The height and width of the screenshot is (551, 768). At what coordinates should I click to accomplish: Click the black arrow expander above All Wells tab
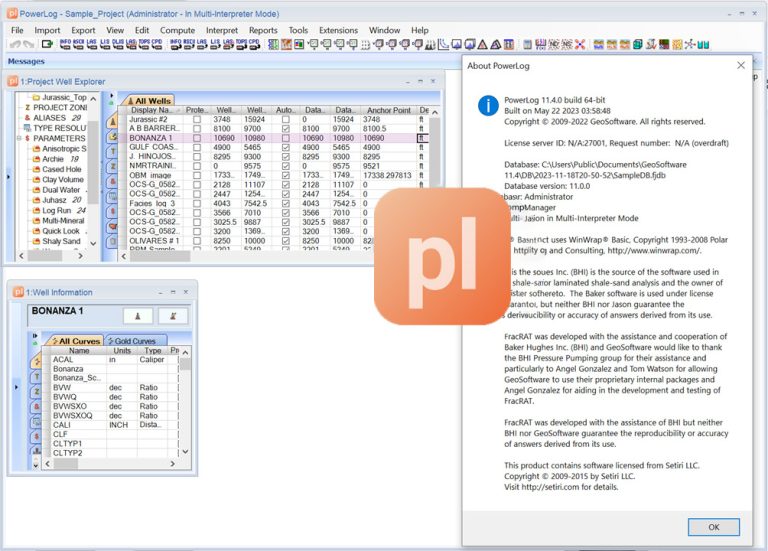pyautogui.click(x=112, y=96)
